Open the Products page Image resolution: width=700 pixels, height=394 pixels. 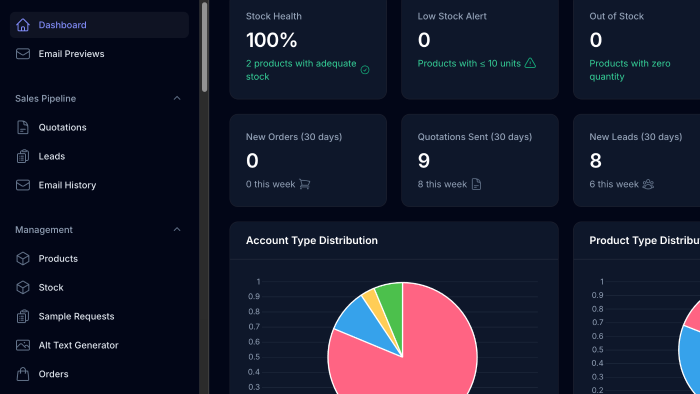click(x=99, y=258)
